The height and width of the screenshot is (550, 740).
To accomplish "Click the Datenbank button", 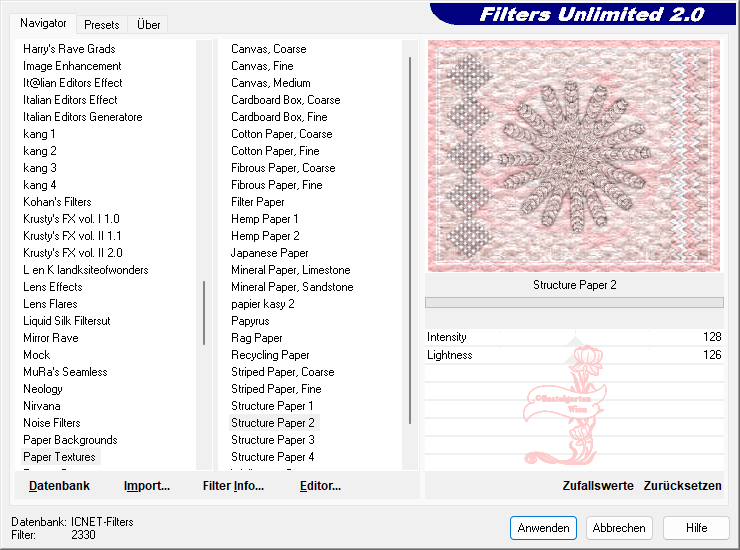I will point(59,486).
